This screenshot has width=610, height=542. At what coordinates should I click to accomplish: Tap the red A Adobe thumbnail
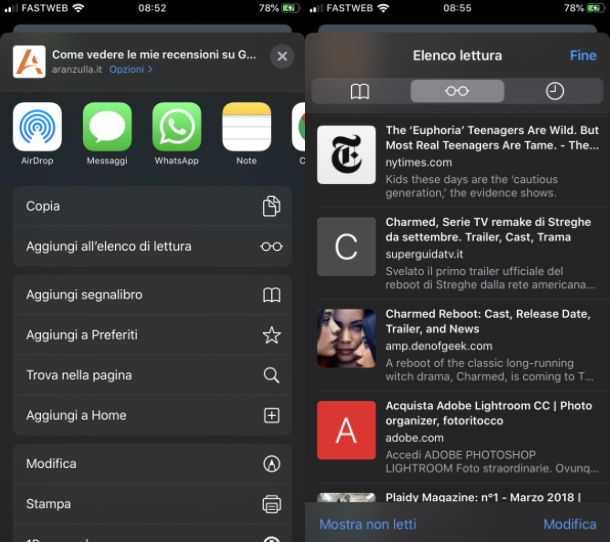(x=346, y=430)
